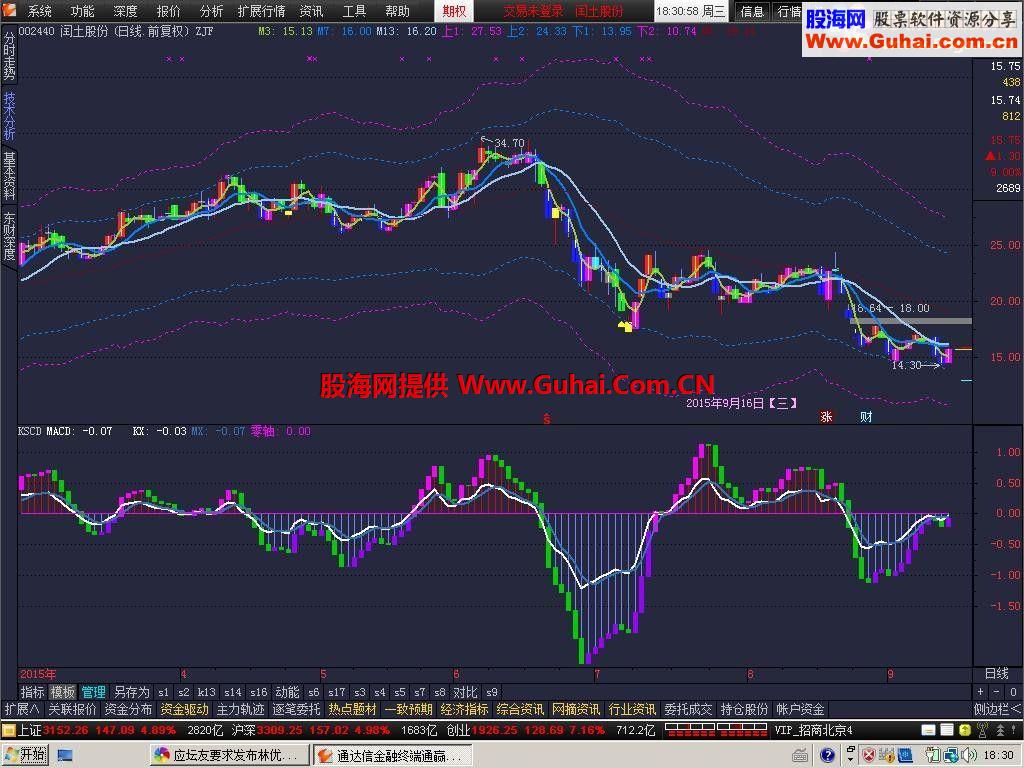Open the 功能 menu

click(82, 11)
